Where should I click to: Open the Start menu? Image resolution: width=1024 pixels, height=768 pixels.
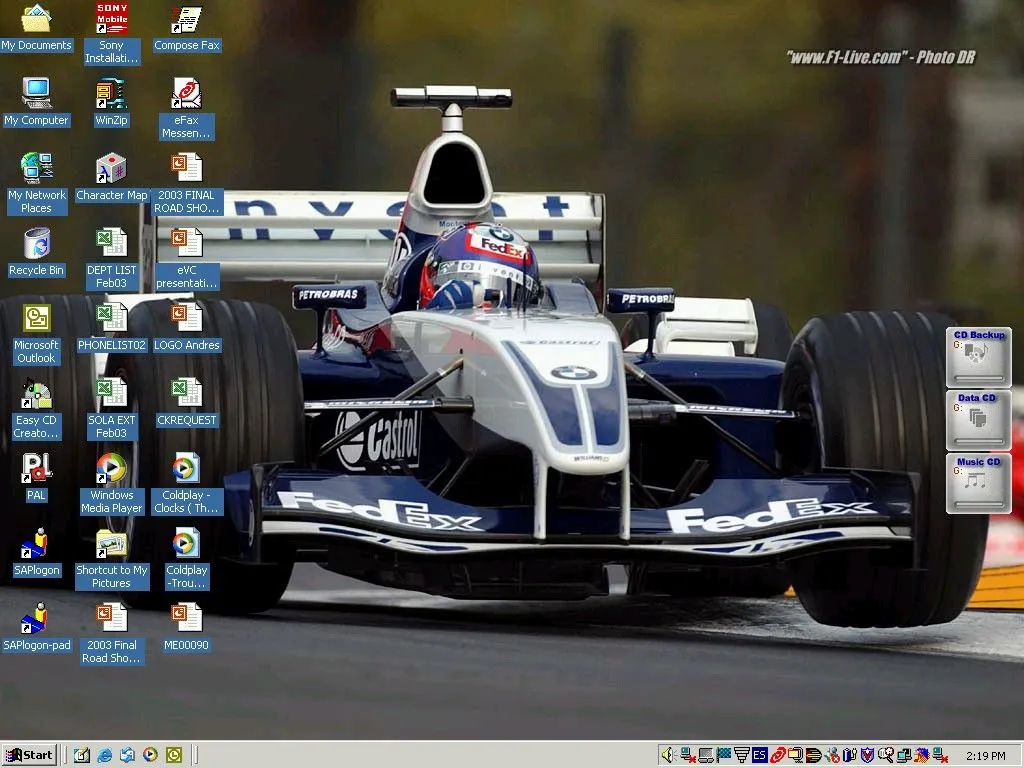point(28,755)
